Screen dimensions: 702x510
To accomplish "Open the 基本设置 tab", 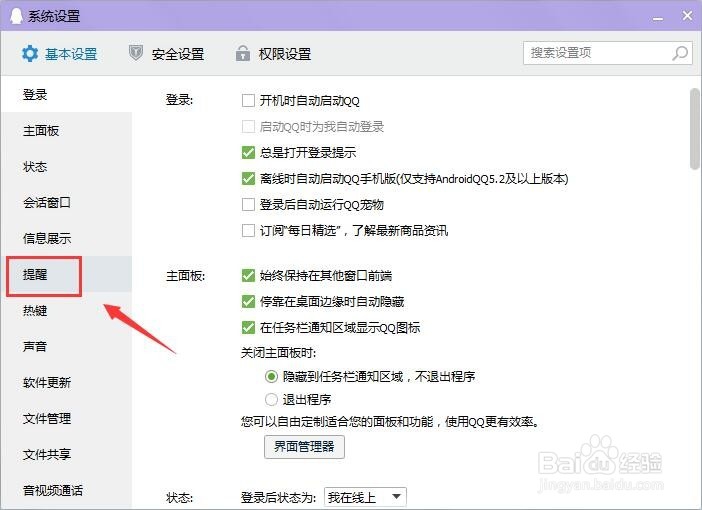I will point(59,54).
